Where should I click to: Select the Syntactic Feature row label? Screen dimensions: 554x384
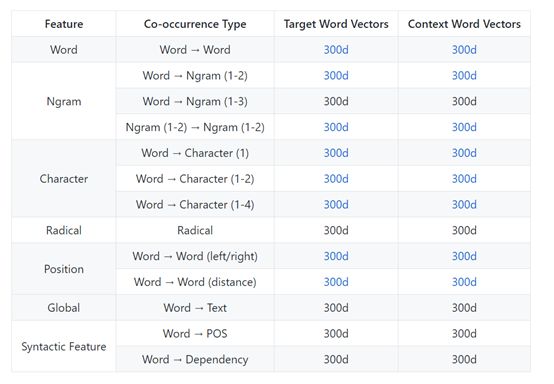64,347
